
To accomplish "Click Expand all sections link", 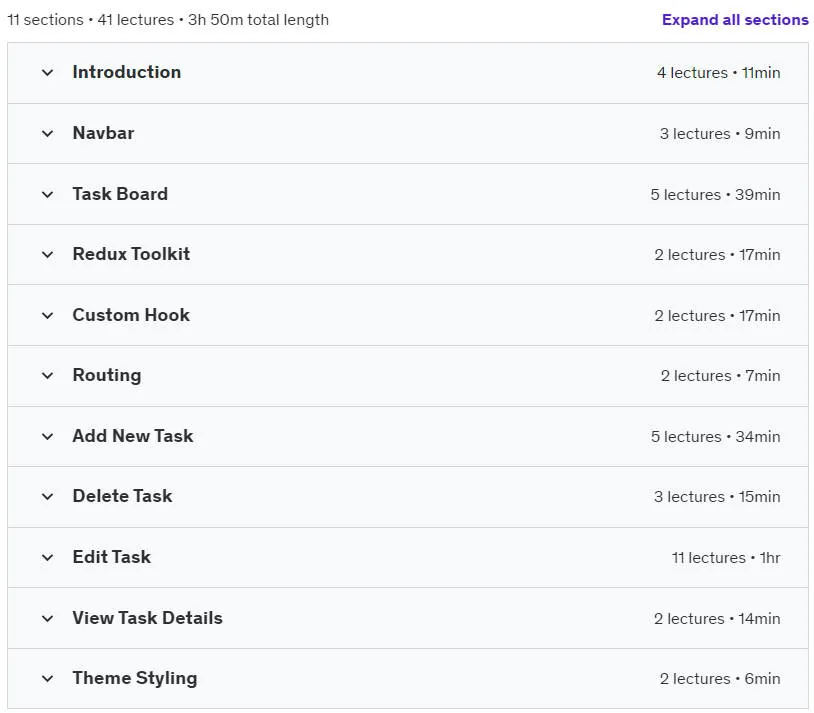I will pos(735,20).
